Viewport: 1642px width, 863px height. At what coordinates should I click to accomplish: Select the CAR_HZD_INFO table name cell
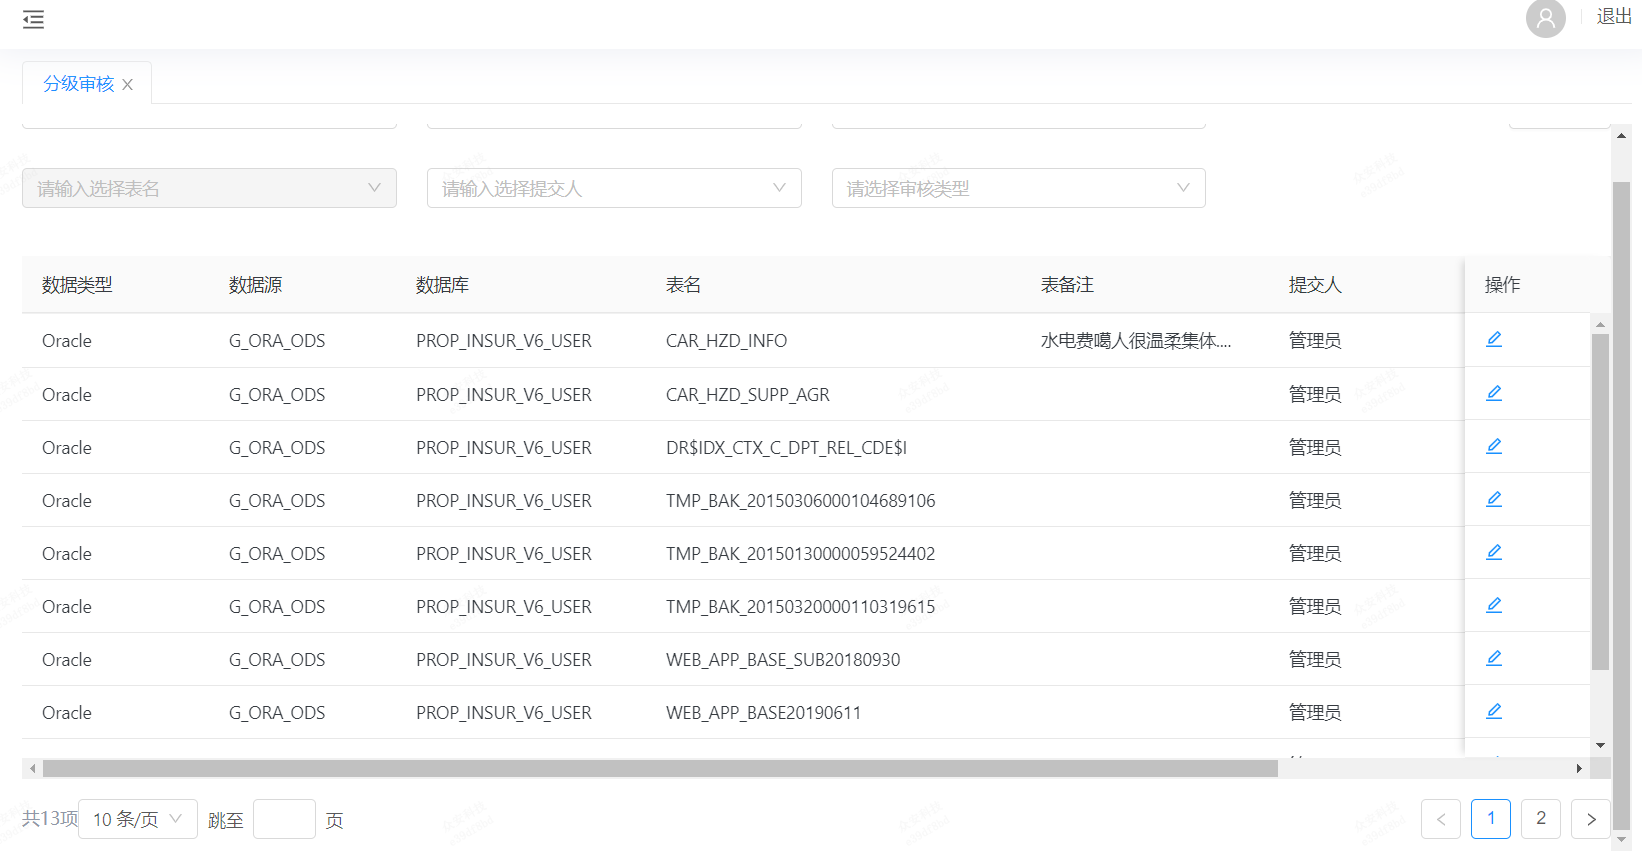[x=726, y=341]
